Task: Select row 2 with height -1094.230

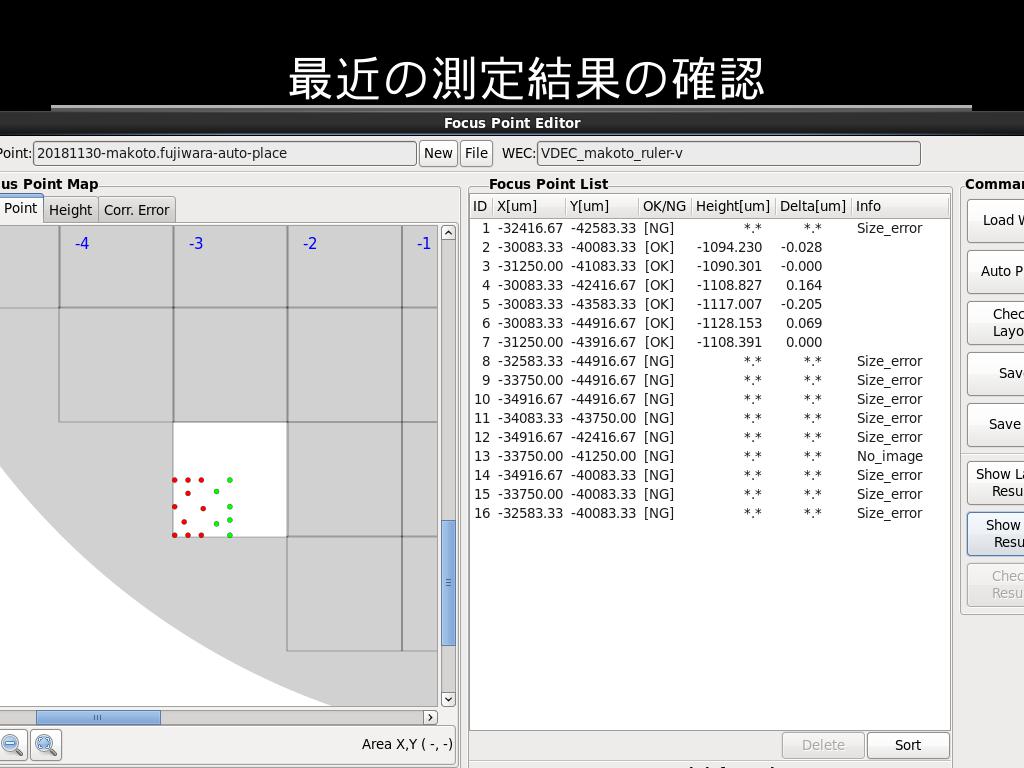Action: [709, 248]
